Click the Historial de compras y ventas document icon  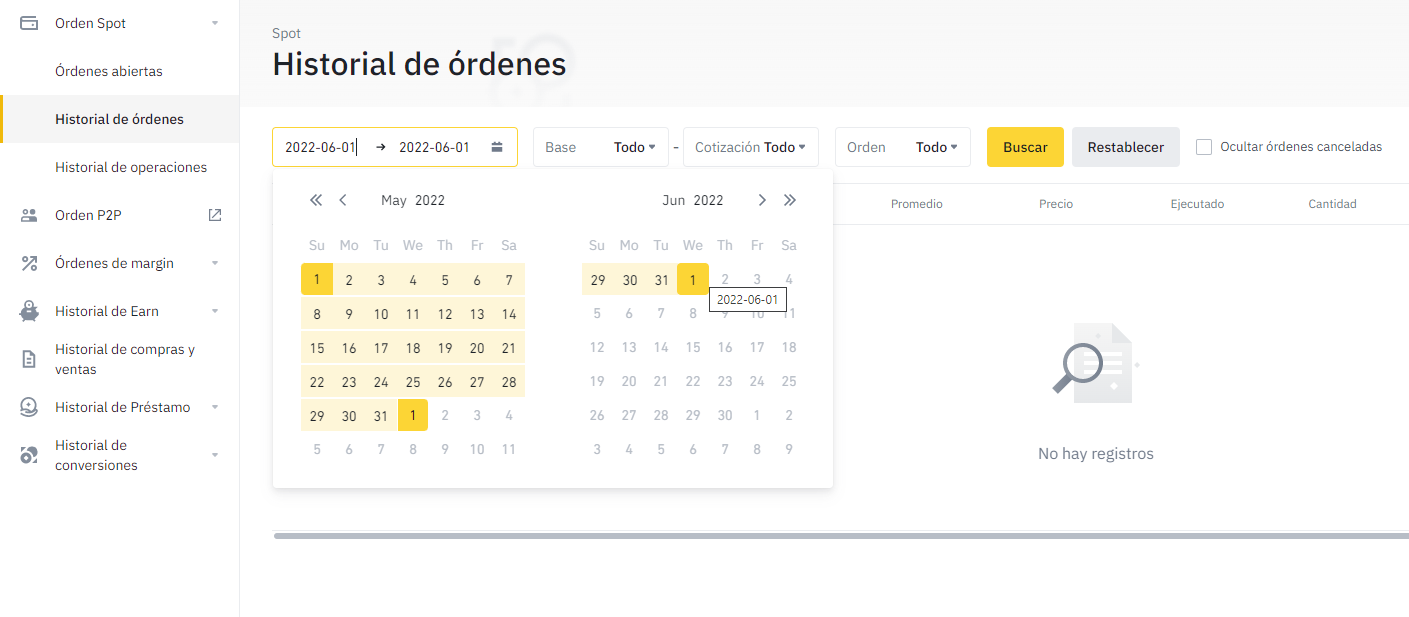pos(29,359)
